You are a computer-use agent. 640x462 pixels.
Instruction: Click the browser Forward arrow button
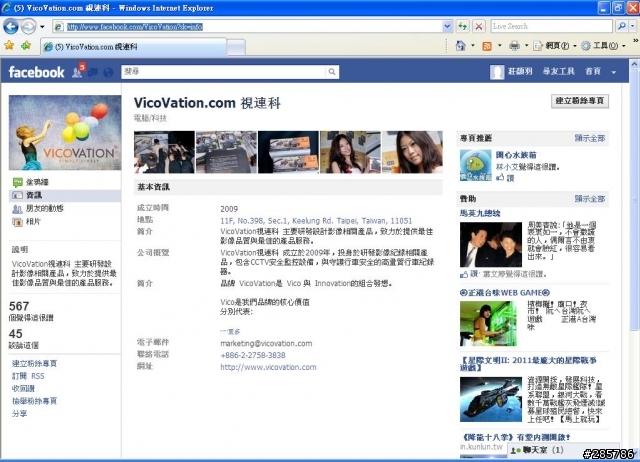tap(28, 27)
